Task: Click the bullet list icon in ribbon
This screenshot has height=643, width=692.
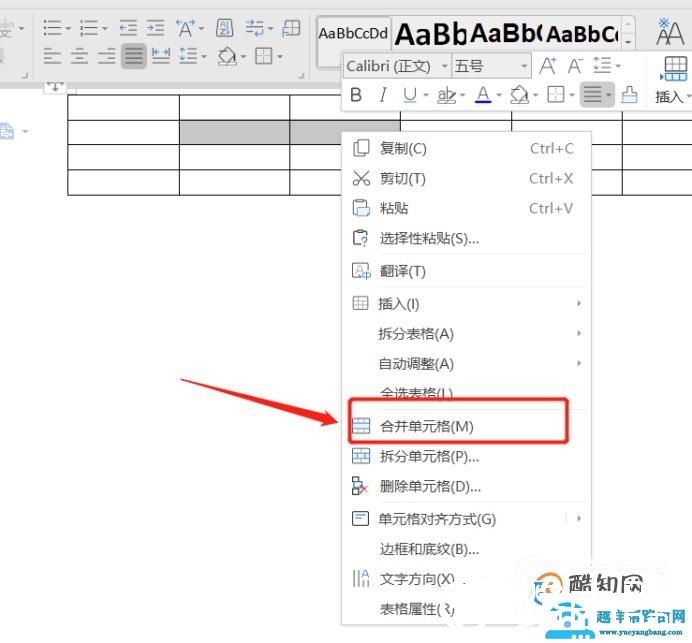Action: pos(53,28)
